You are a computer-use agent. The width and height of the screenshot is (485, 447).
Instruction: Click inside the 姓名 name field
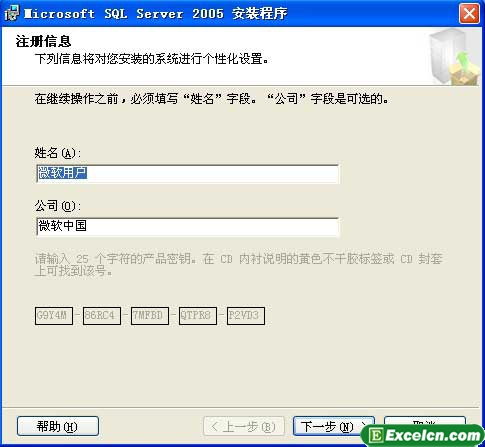[x=188, y=174]
